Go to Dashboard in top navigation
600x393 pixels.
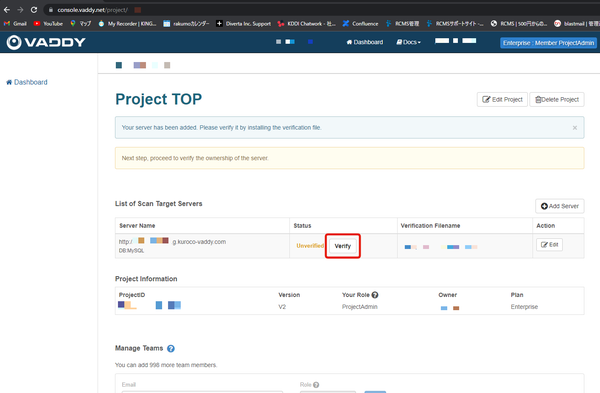365,42
